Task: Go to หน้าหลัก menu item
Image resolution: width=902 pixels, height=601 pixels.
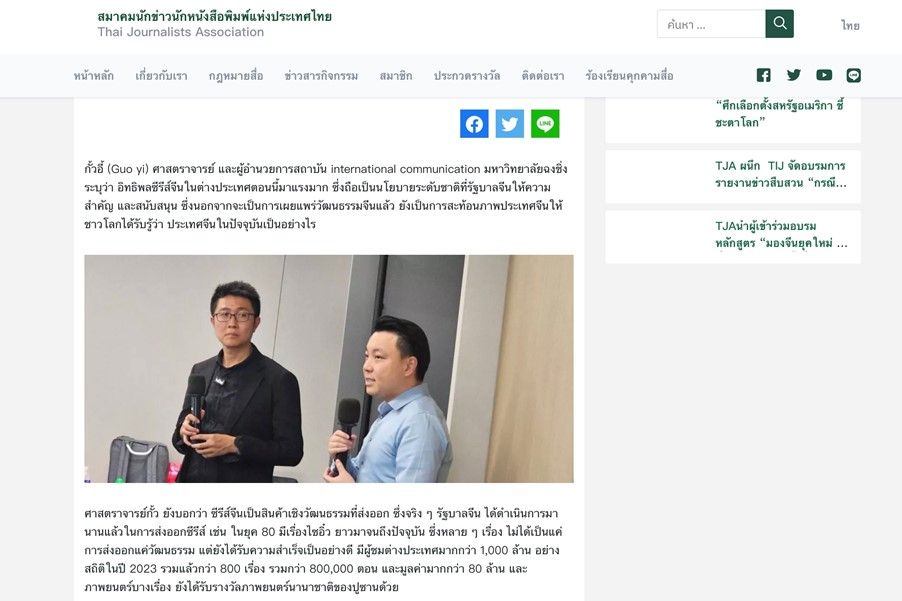Action: coord(94,76)
